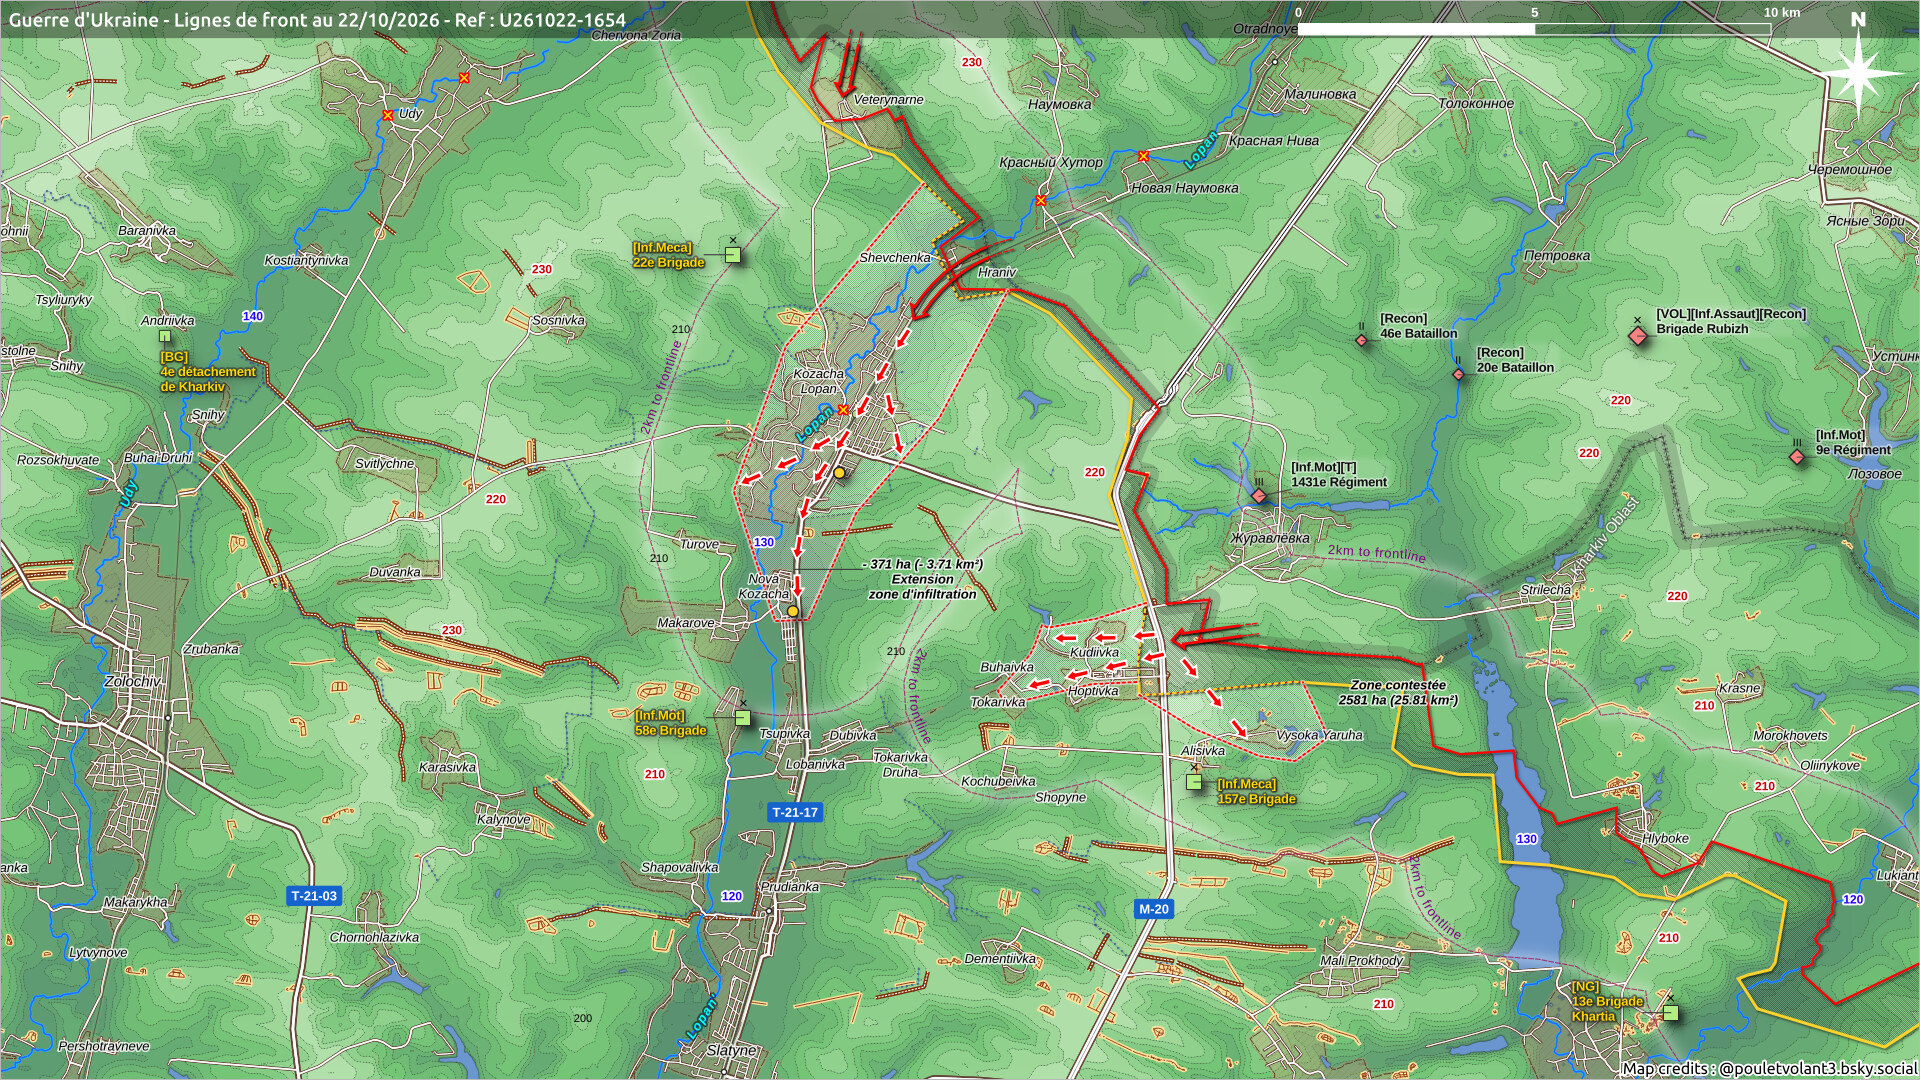Click the Strilecha village label
1920x1080 pixels.
click(x=1546, y=590)
